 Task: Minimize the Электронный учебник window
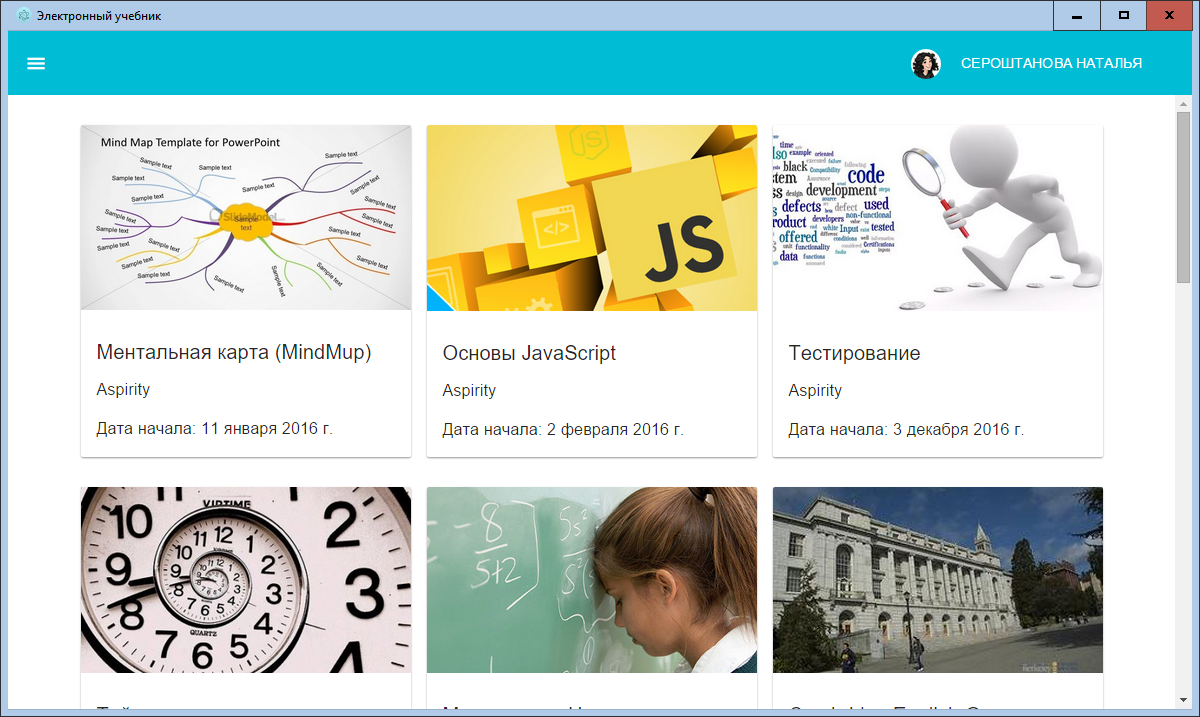coord(1077,15)
